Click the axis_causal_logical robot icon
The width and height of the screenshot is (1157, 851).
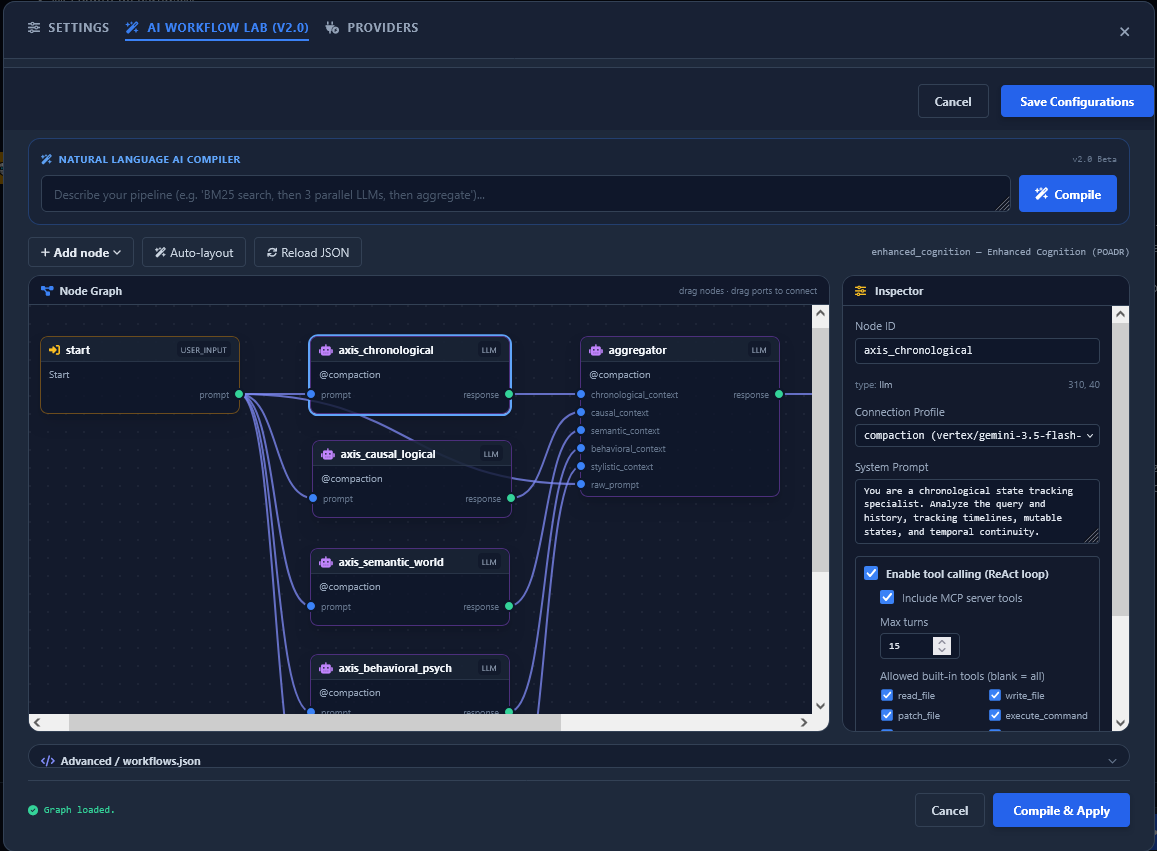coord(328,454)
